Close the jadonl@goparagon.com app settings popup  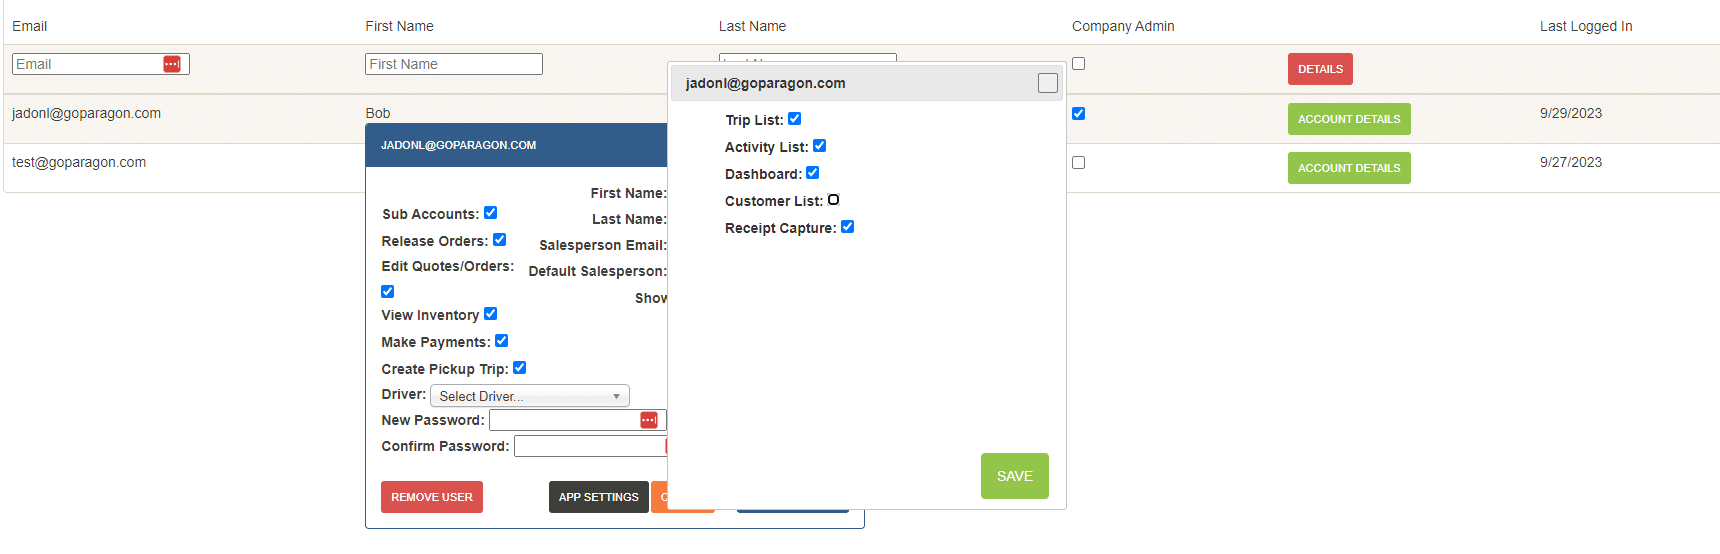(1047, 83)
